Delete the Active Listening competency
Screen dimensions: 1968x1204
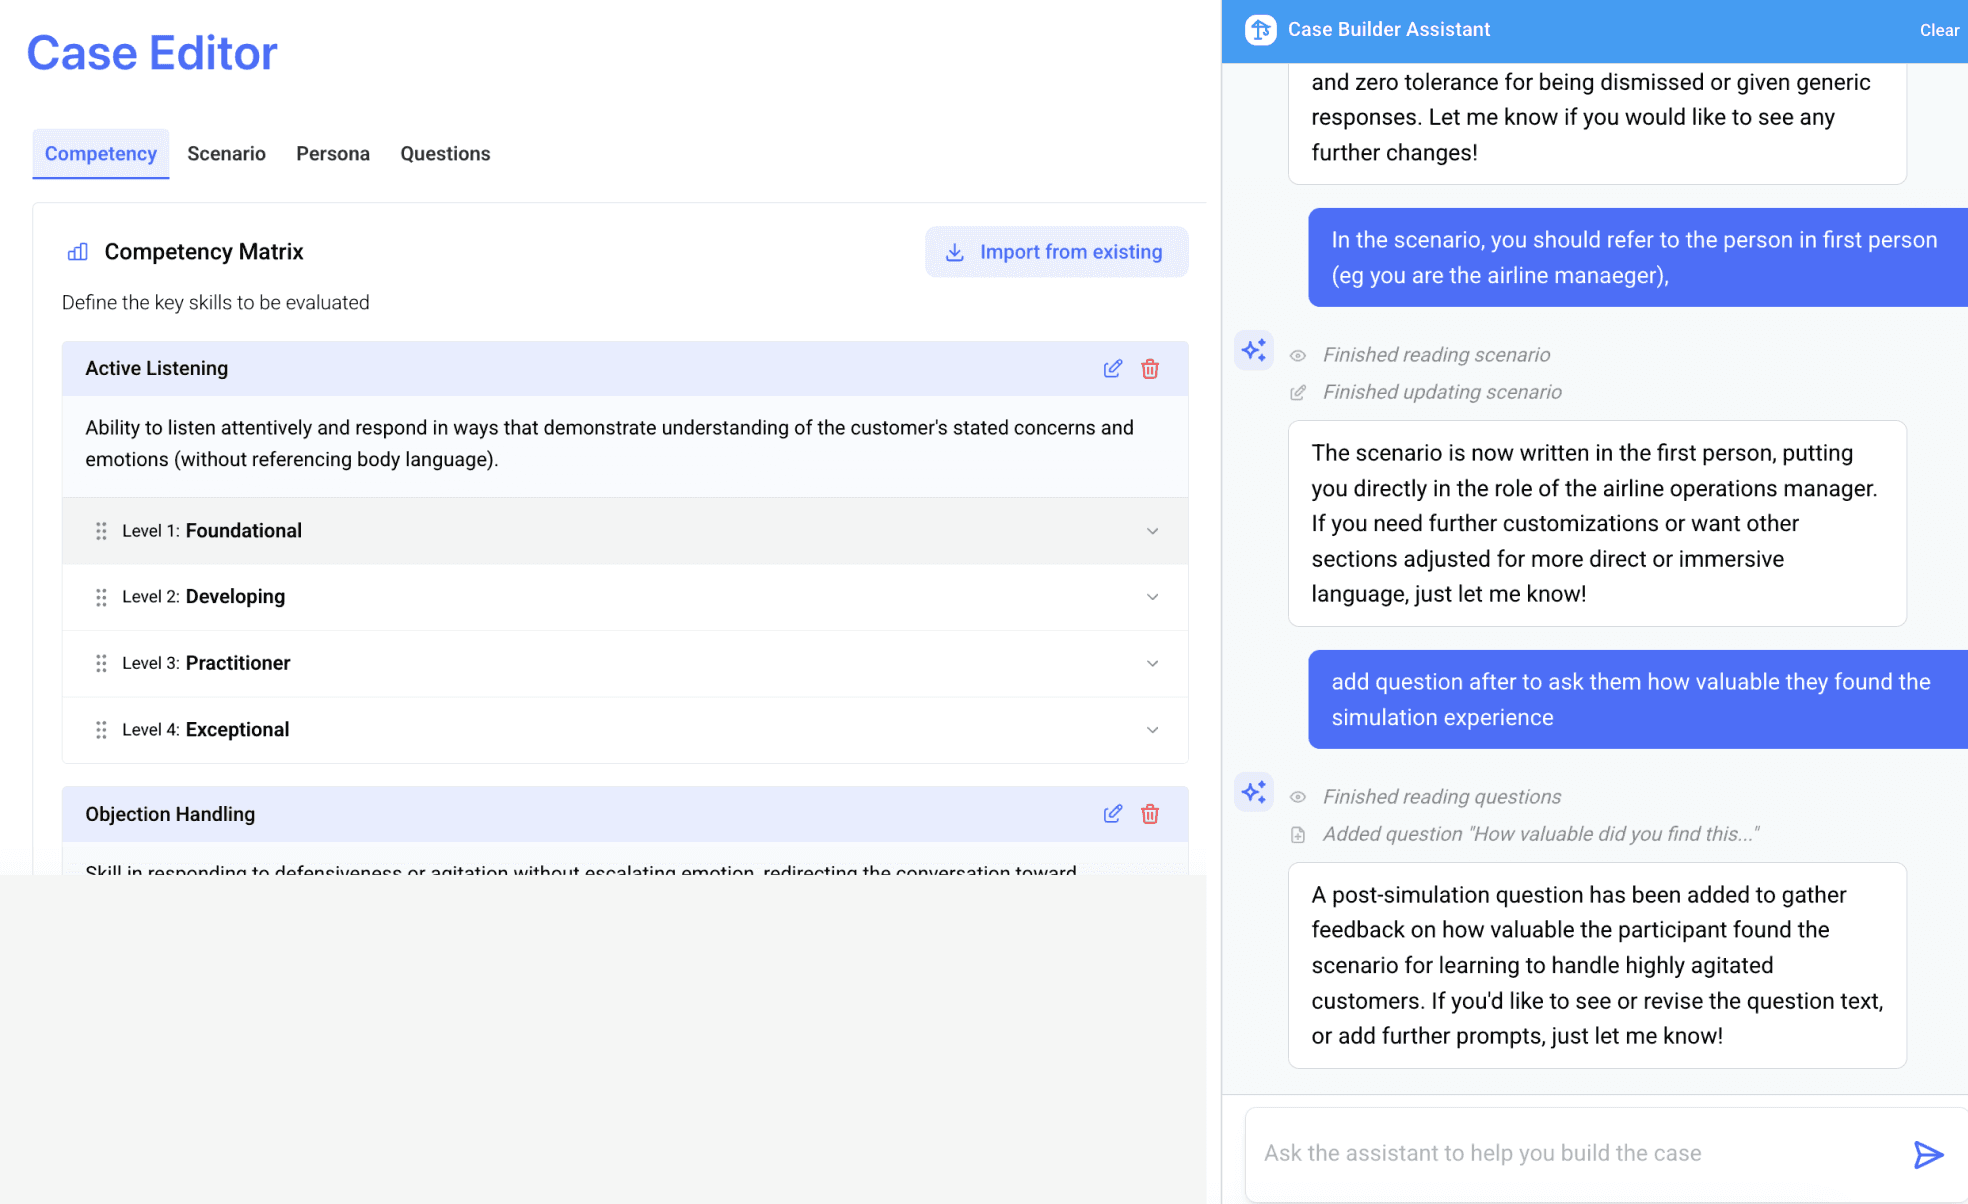coord(1150,369)
